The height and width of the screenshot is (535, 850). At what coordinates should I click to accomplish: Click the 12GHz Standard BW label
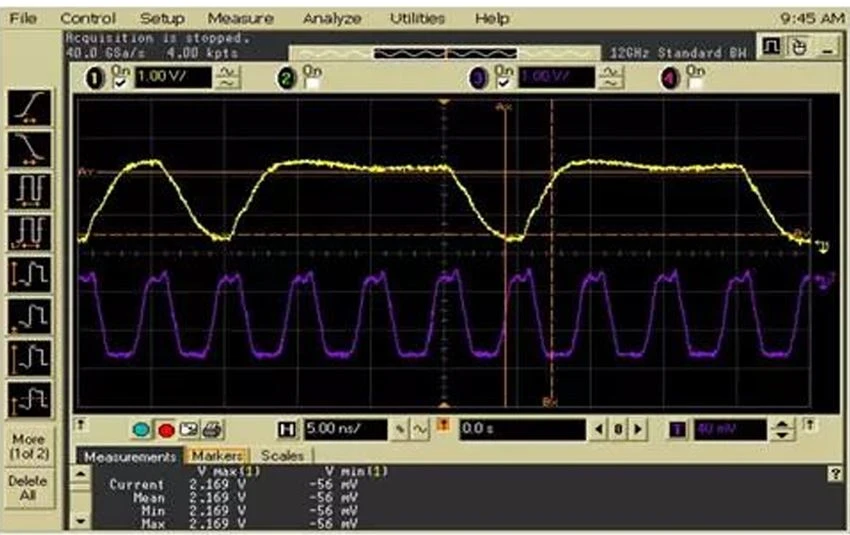click(x=678, y=53)
